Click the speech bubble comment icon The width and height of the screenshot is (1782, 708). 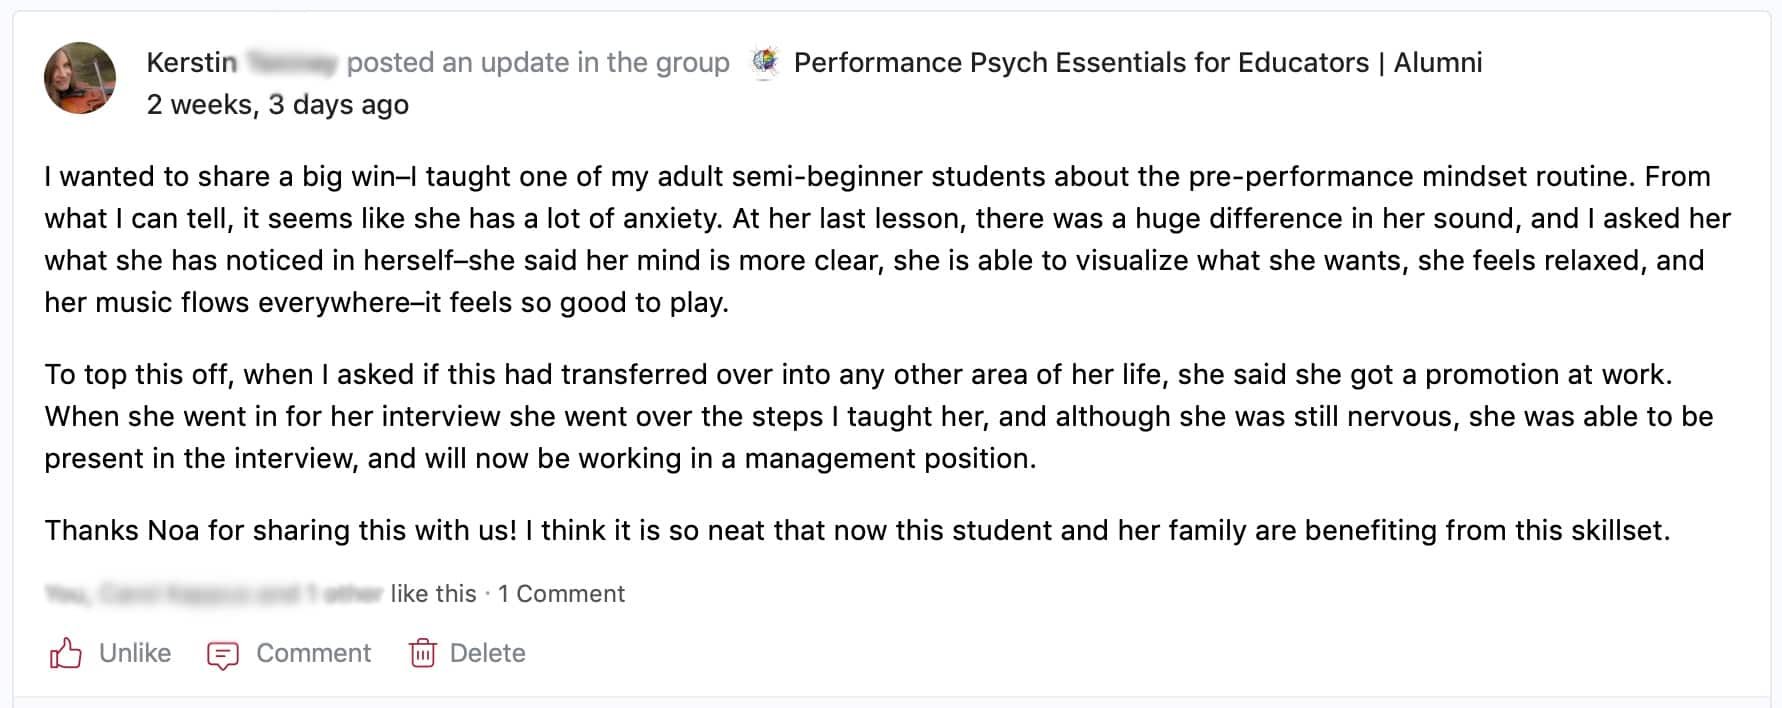click(x=222, y=654)
